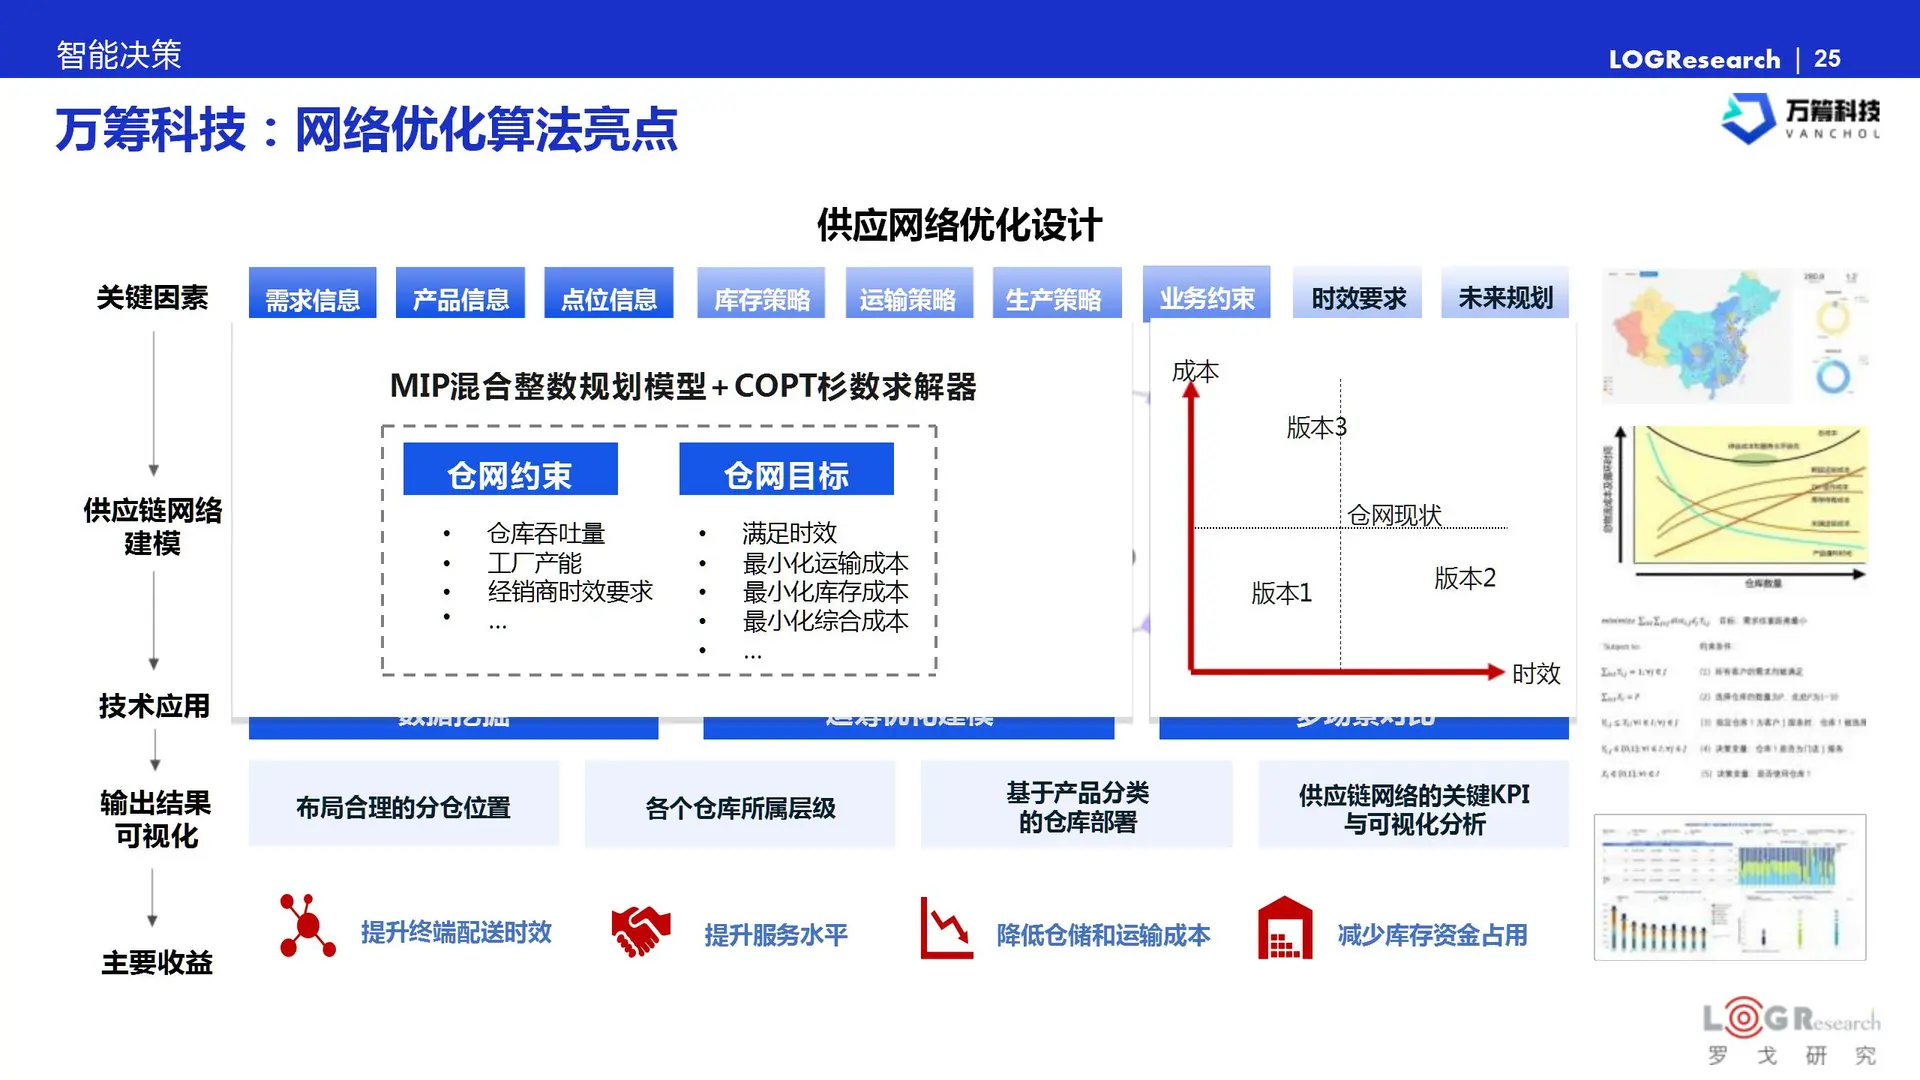Click the 供应链网络的关键KPI与可视化分析 box
This screenshot has height=1080, width=1920.
(x=1413, y=804)
